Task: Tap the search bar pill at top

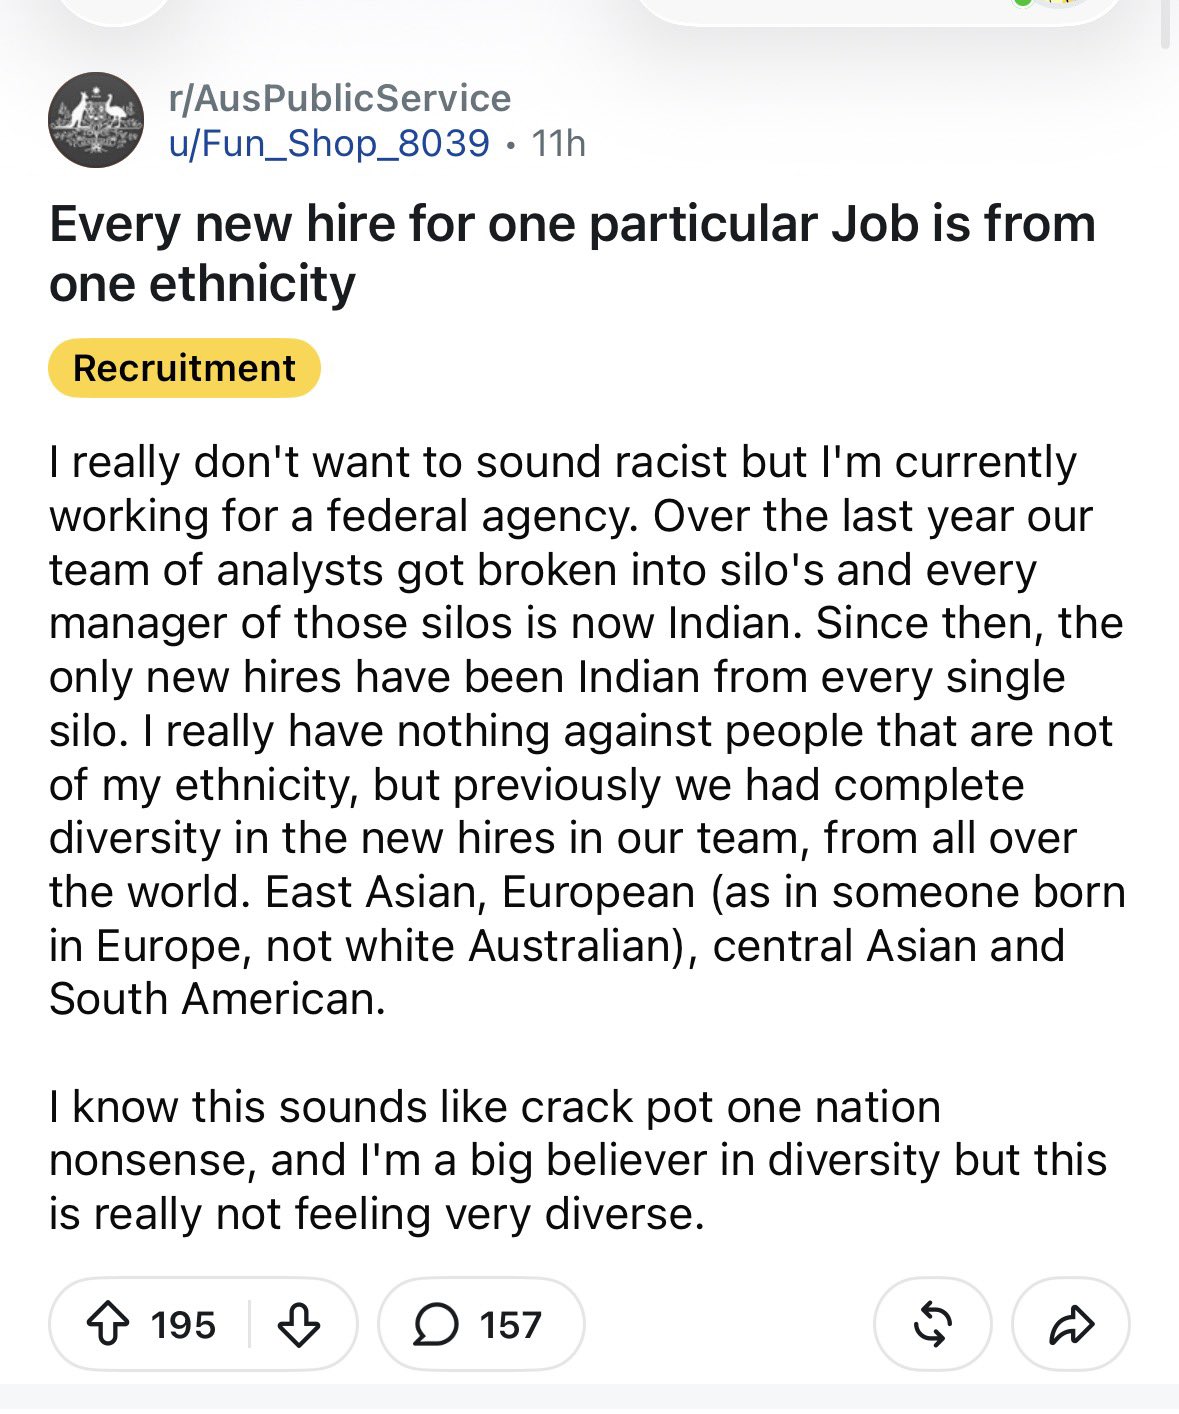Action: click(x=880, y=12)
